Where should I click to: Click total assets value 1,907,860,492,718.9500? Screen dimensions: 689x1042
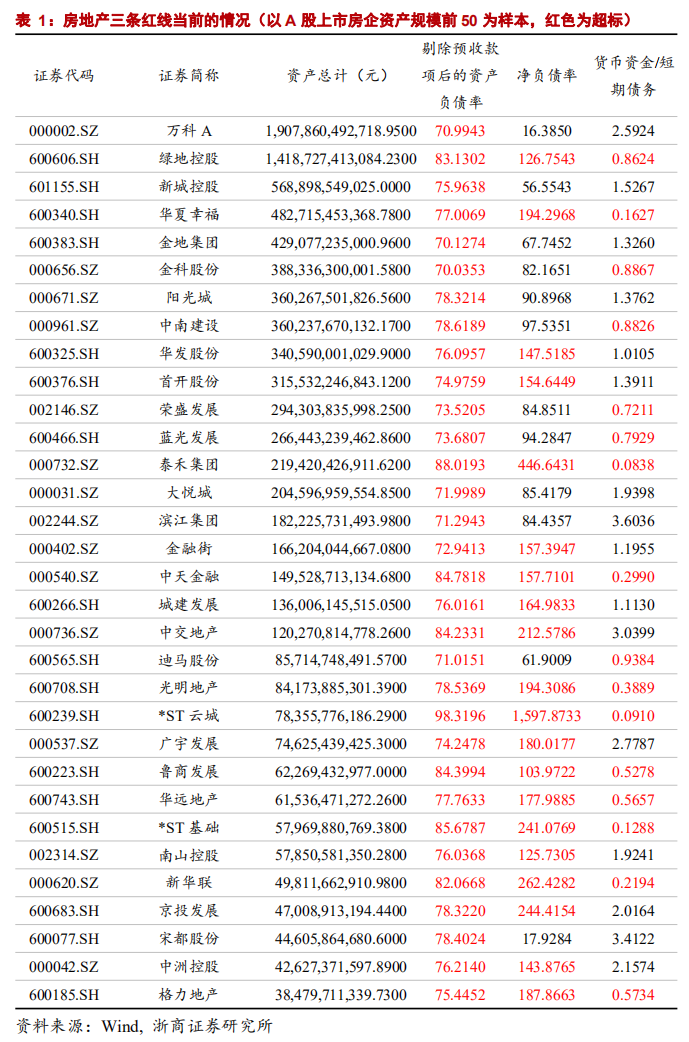(x=341, y=131)
